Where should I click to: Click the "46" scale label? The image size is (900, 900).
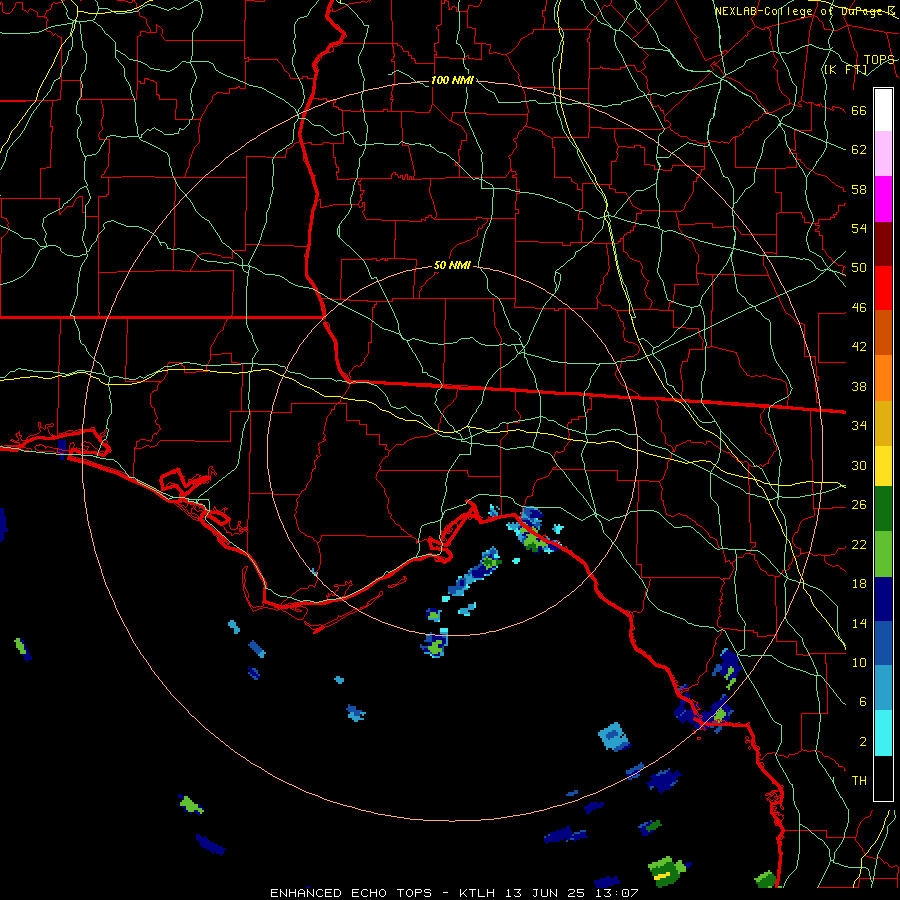(859, 308)
